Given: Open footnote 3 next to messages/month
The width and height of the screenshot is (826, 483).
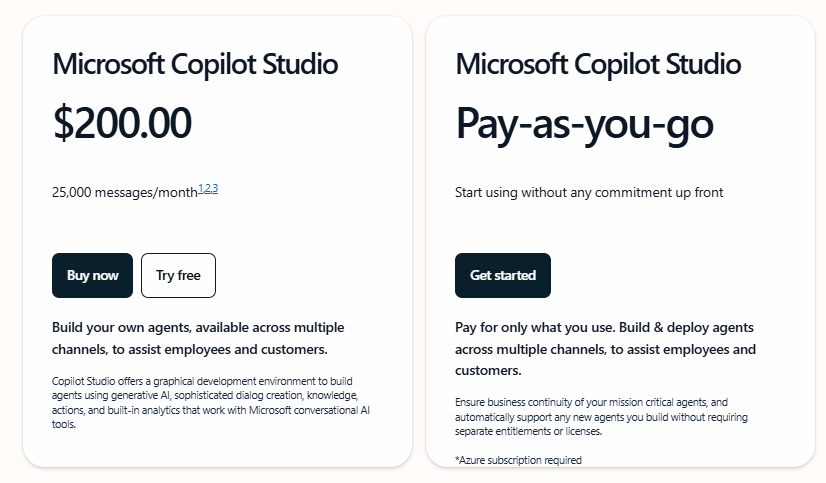Looking at the screenshot, I should 214,189.
